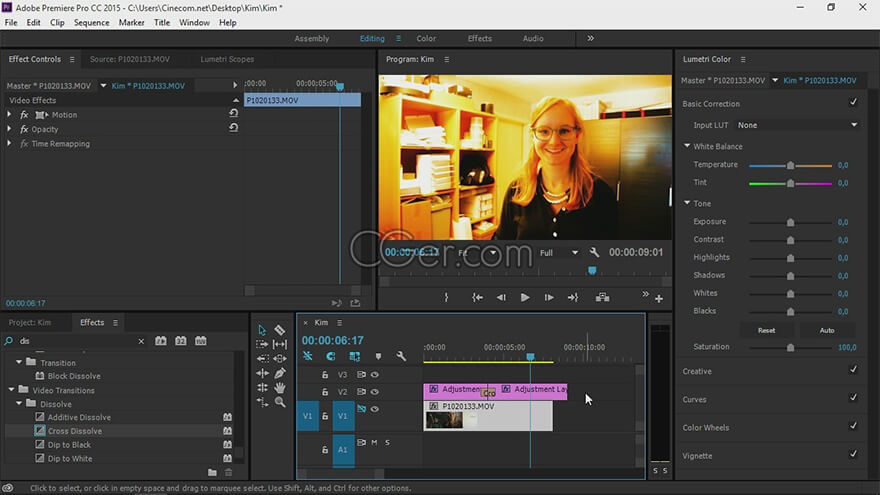Adjust the Temperature slider
Screen dimensions: 880x495
[790, 166]
